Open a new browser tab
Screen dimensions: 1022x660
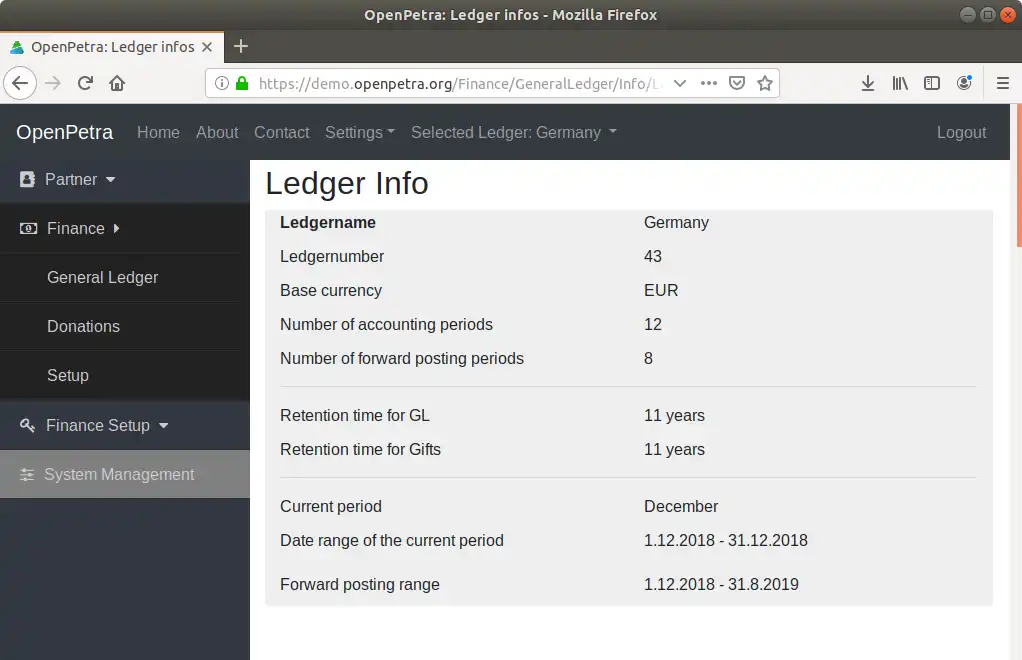[x=241, y=46]
